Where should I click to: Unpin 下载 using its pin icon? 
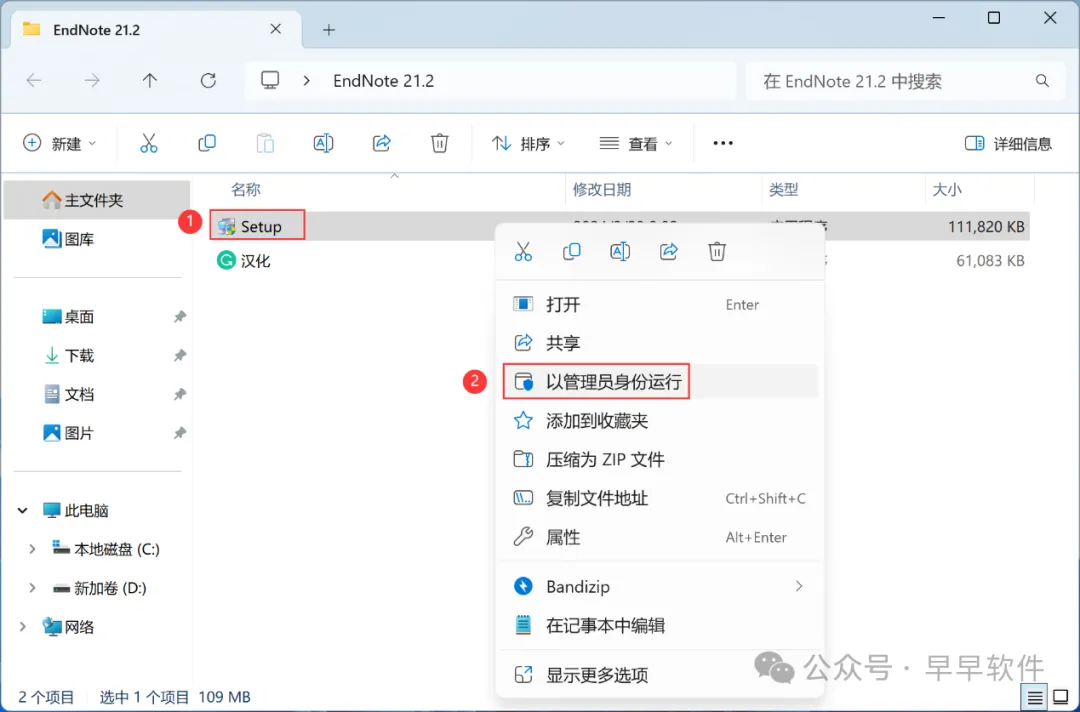pos(179,355)
